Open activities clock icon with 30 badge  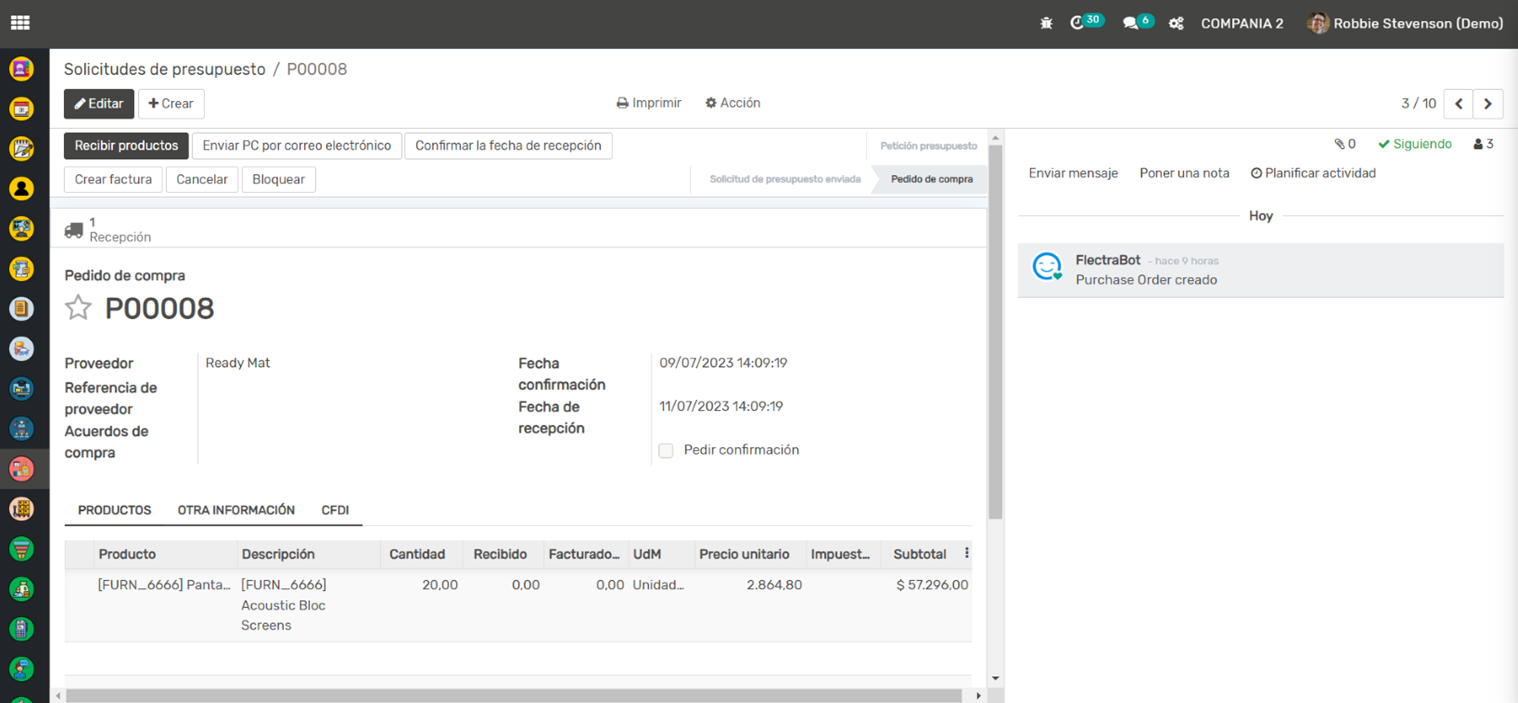1078,23
